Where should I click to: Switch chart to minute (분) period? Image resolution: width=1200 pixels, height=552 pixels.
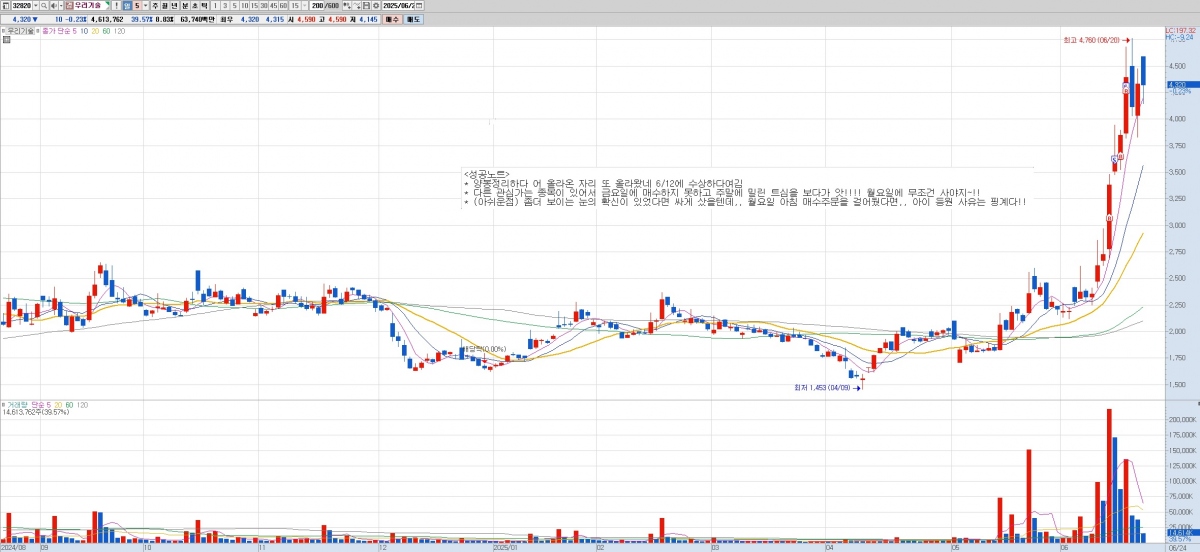(x=183, y=5)
